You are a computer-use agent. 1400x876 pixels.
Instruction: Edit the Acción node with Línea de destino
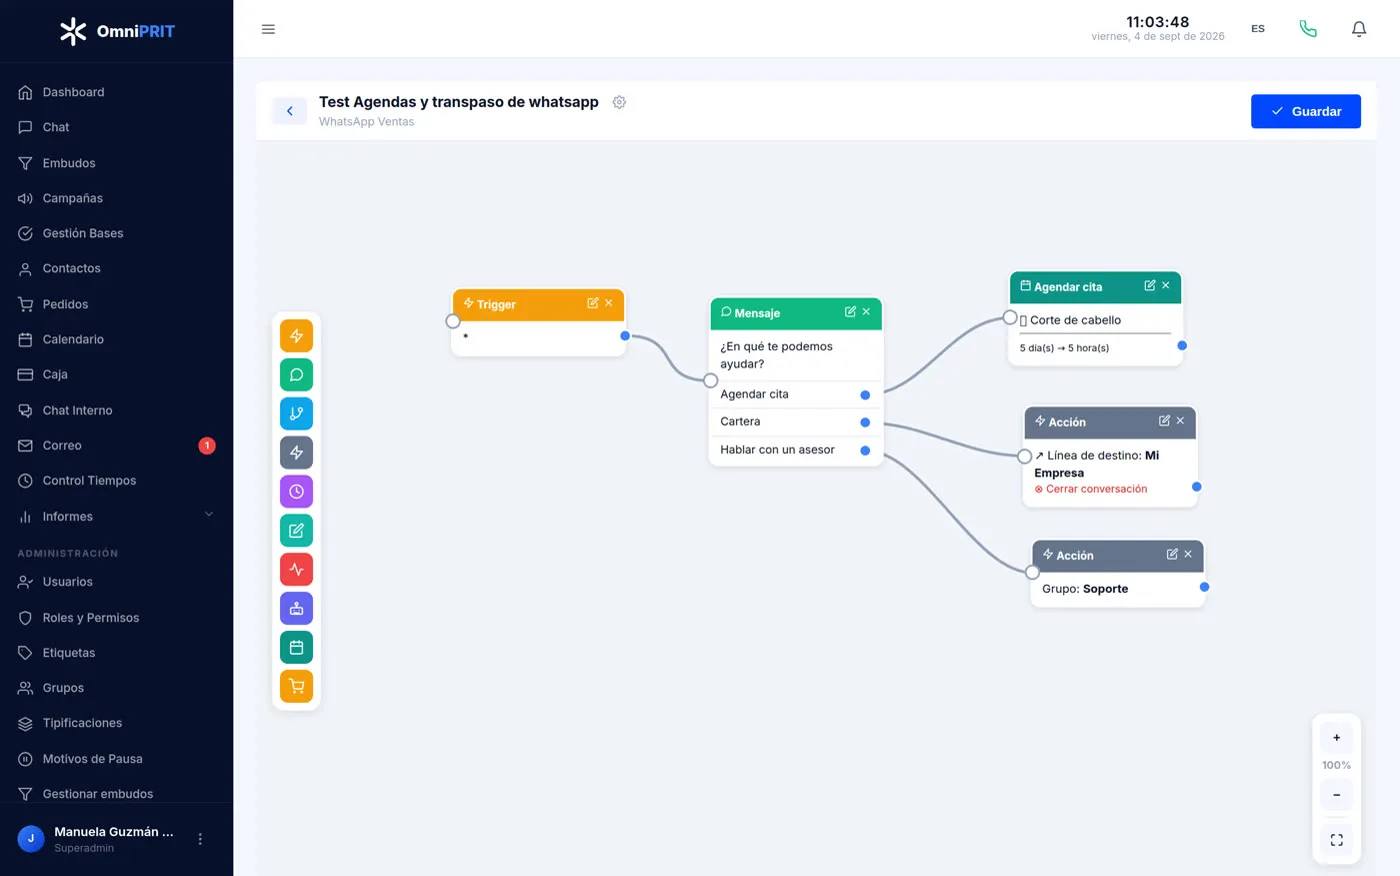1164,421
